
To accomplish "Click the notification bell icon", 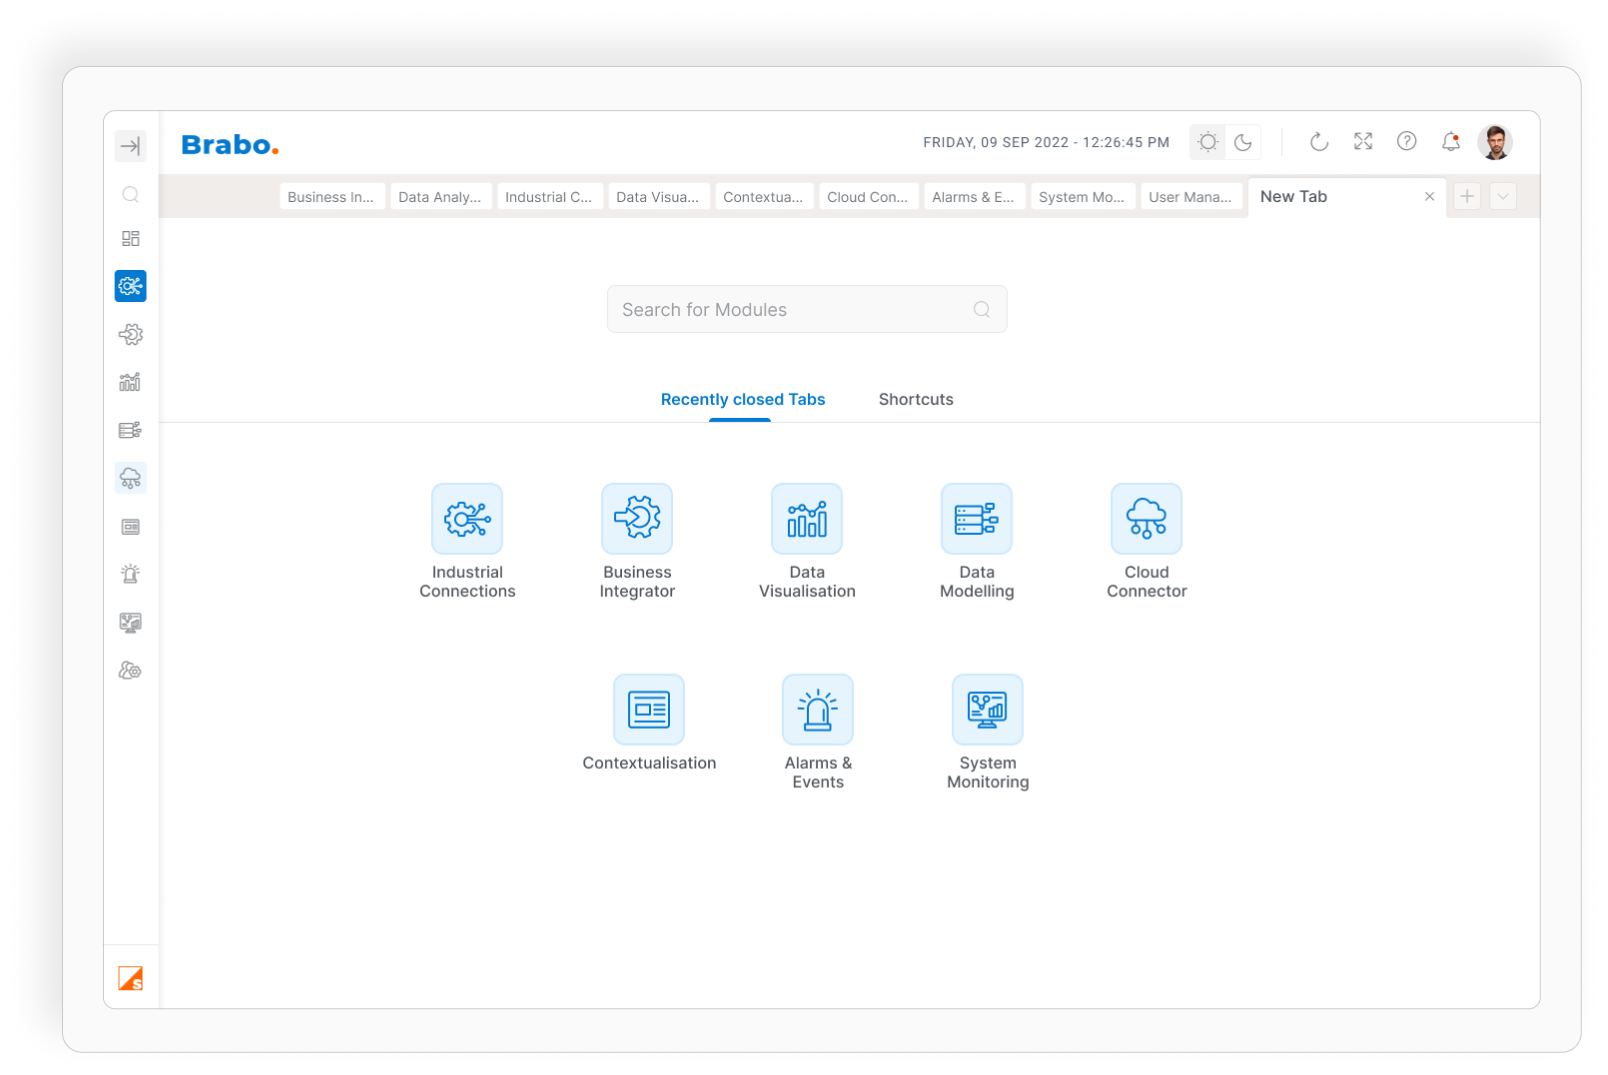I will (1450, 142).
